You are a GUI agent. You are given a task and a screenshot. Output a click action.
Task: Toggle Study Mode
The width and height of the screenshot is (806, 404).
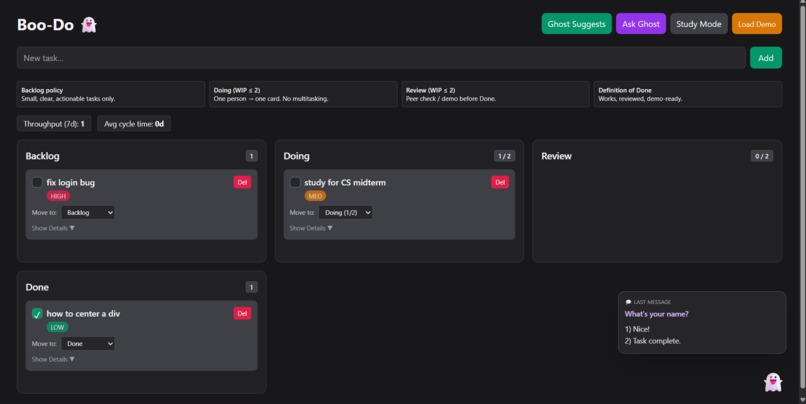[699, 24]
